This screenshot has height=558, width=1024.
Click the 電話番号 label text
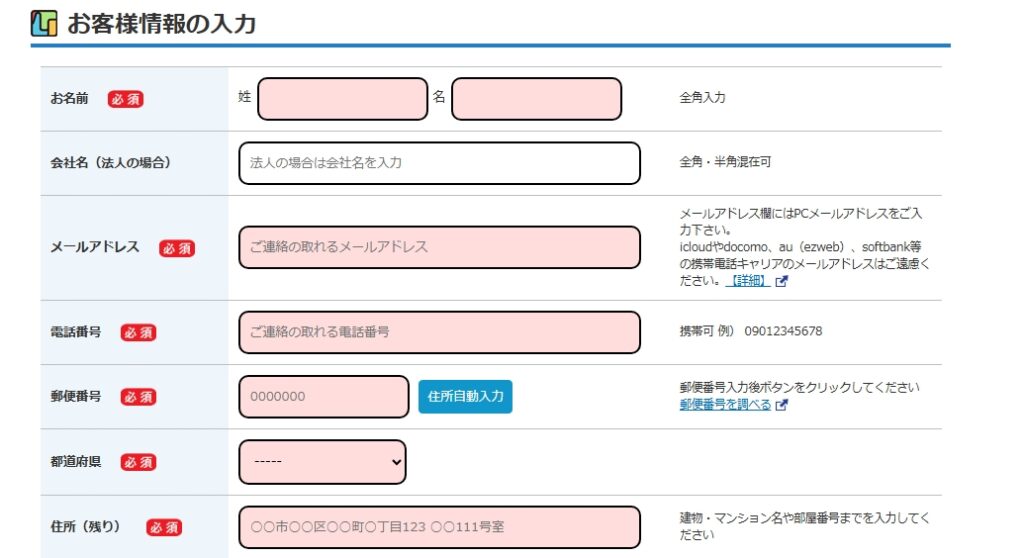point(76,332)
